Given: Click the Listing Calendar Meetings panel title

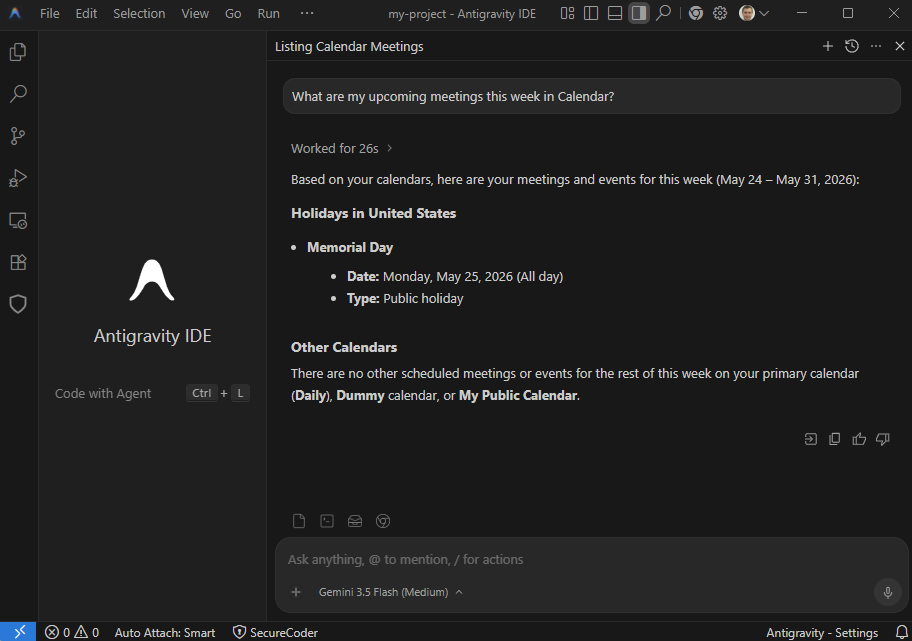Looking at the screenshot, I should (x=349, y=47).
